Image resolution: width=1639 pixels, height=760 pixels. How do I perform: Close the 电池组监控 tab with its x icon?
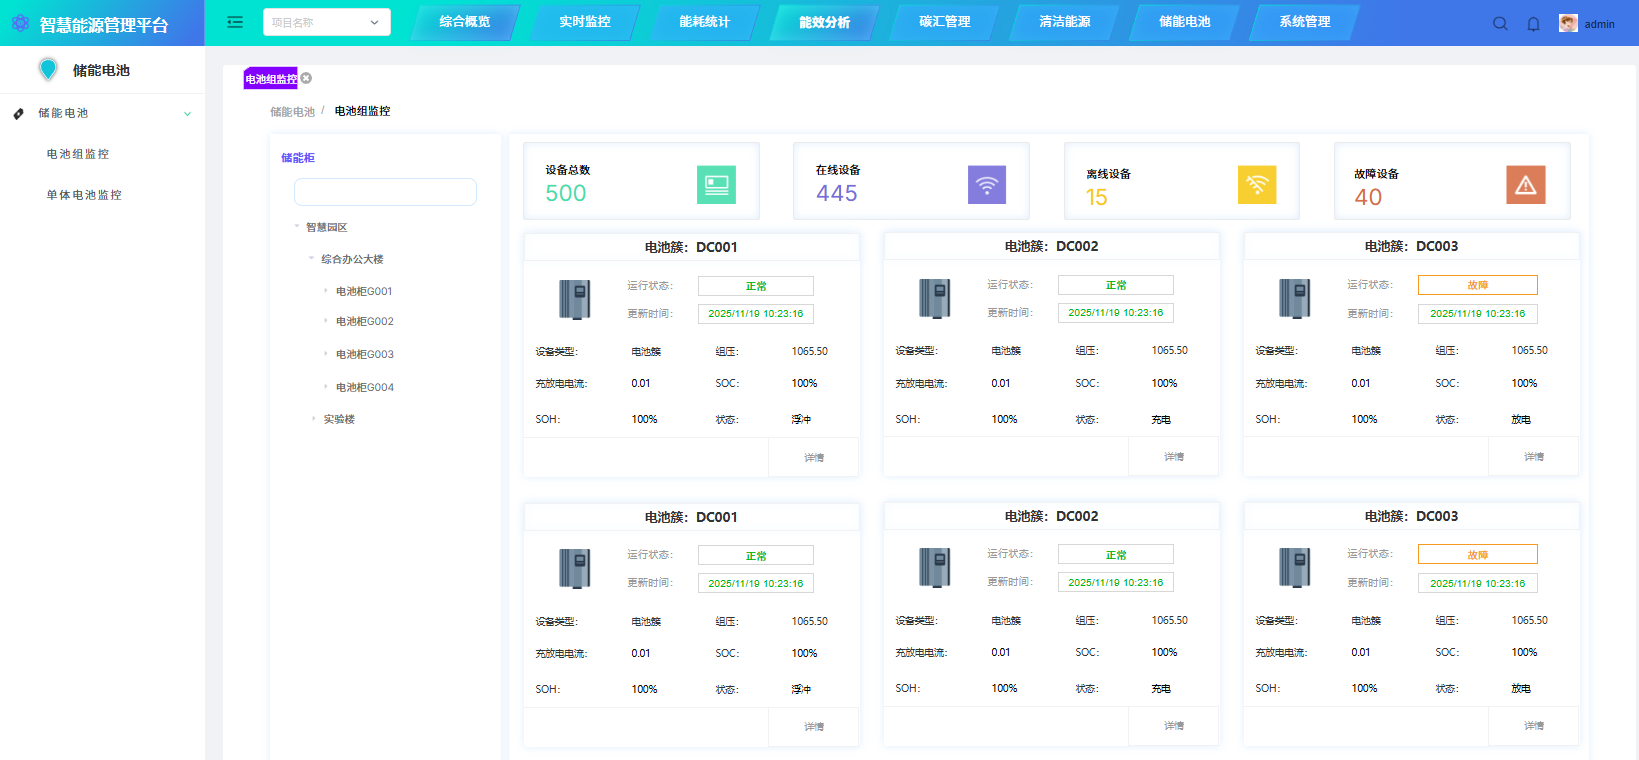coord(307,78)
